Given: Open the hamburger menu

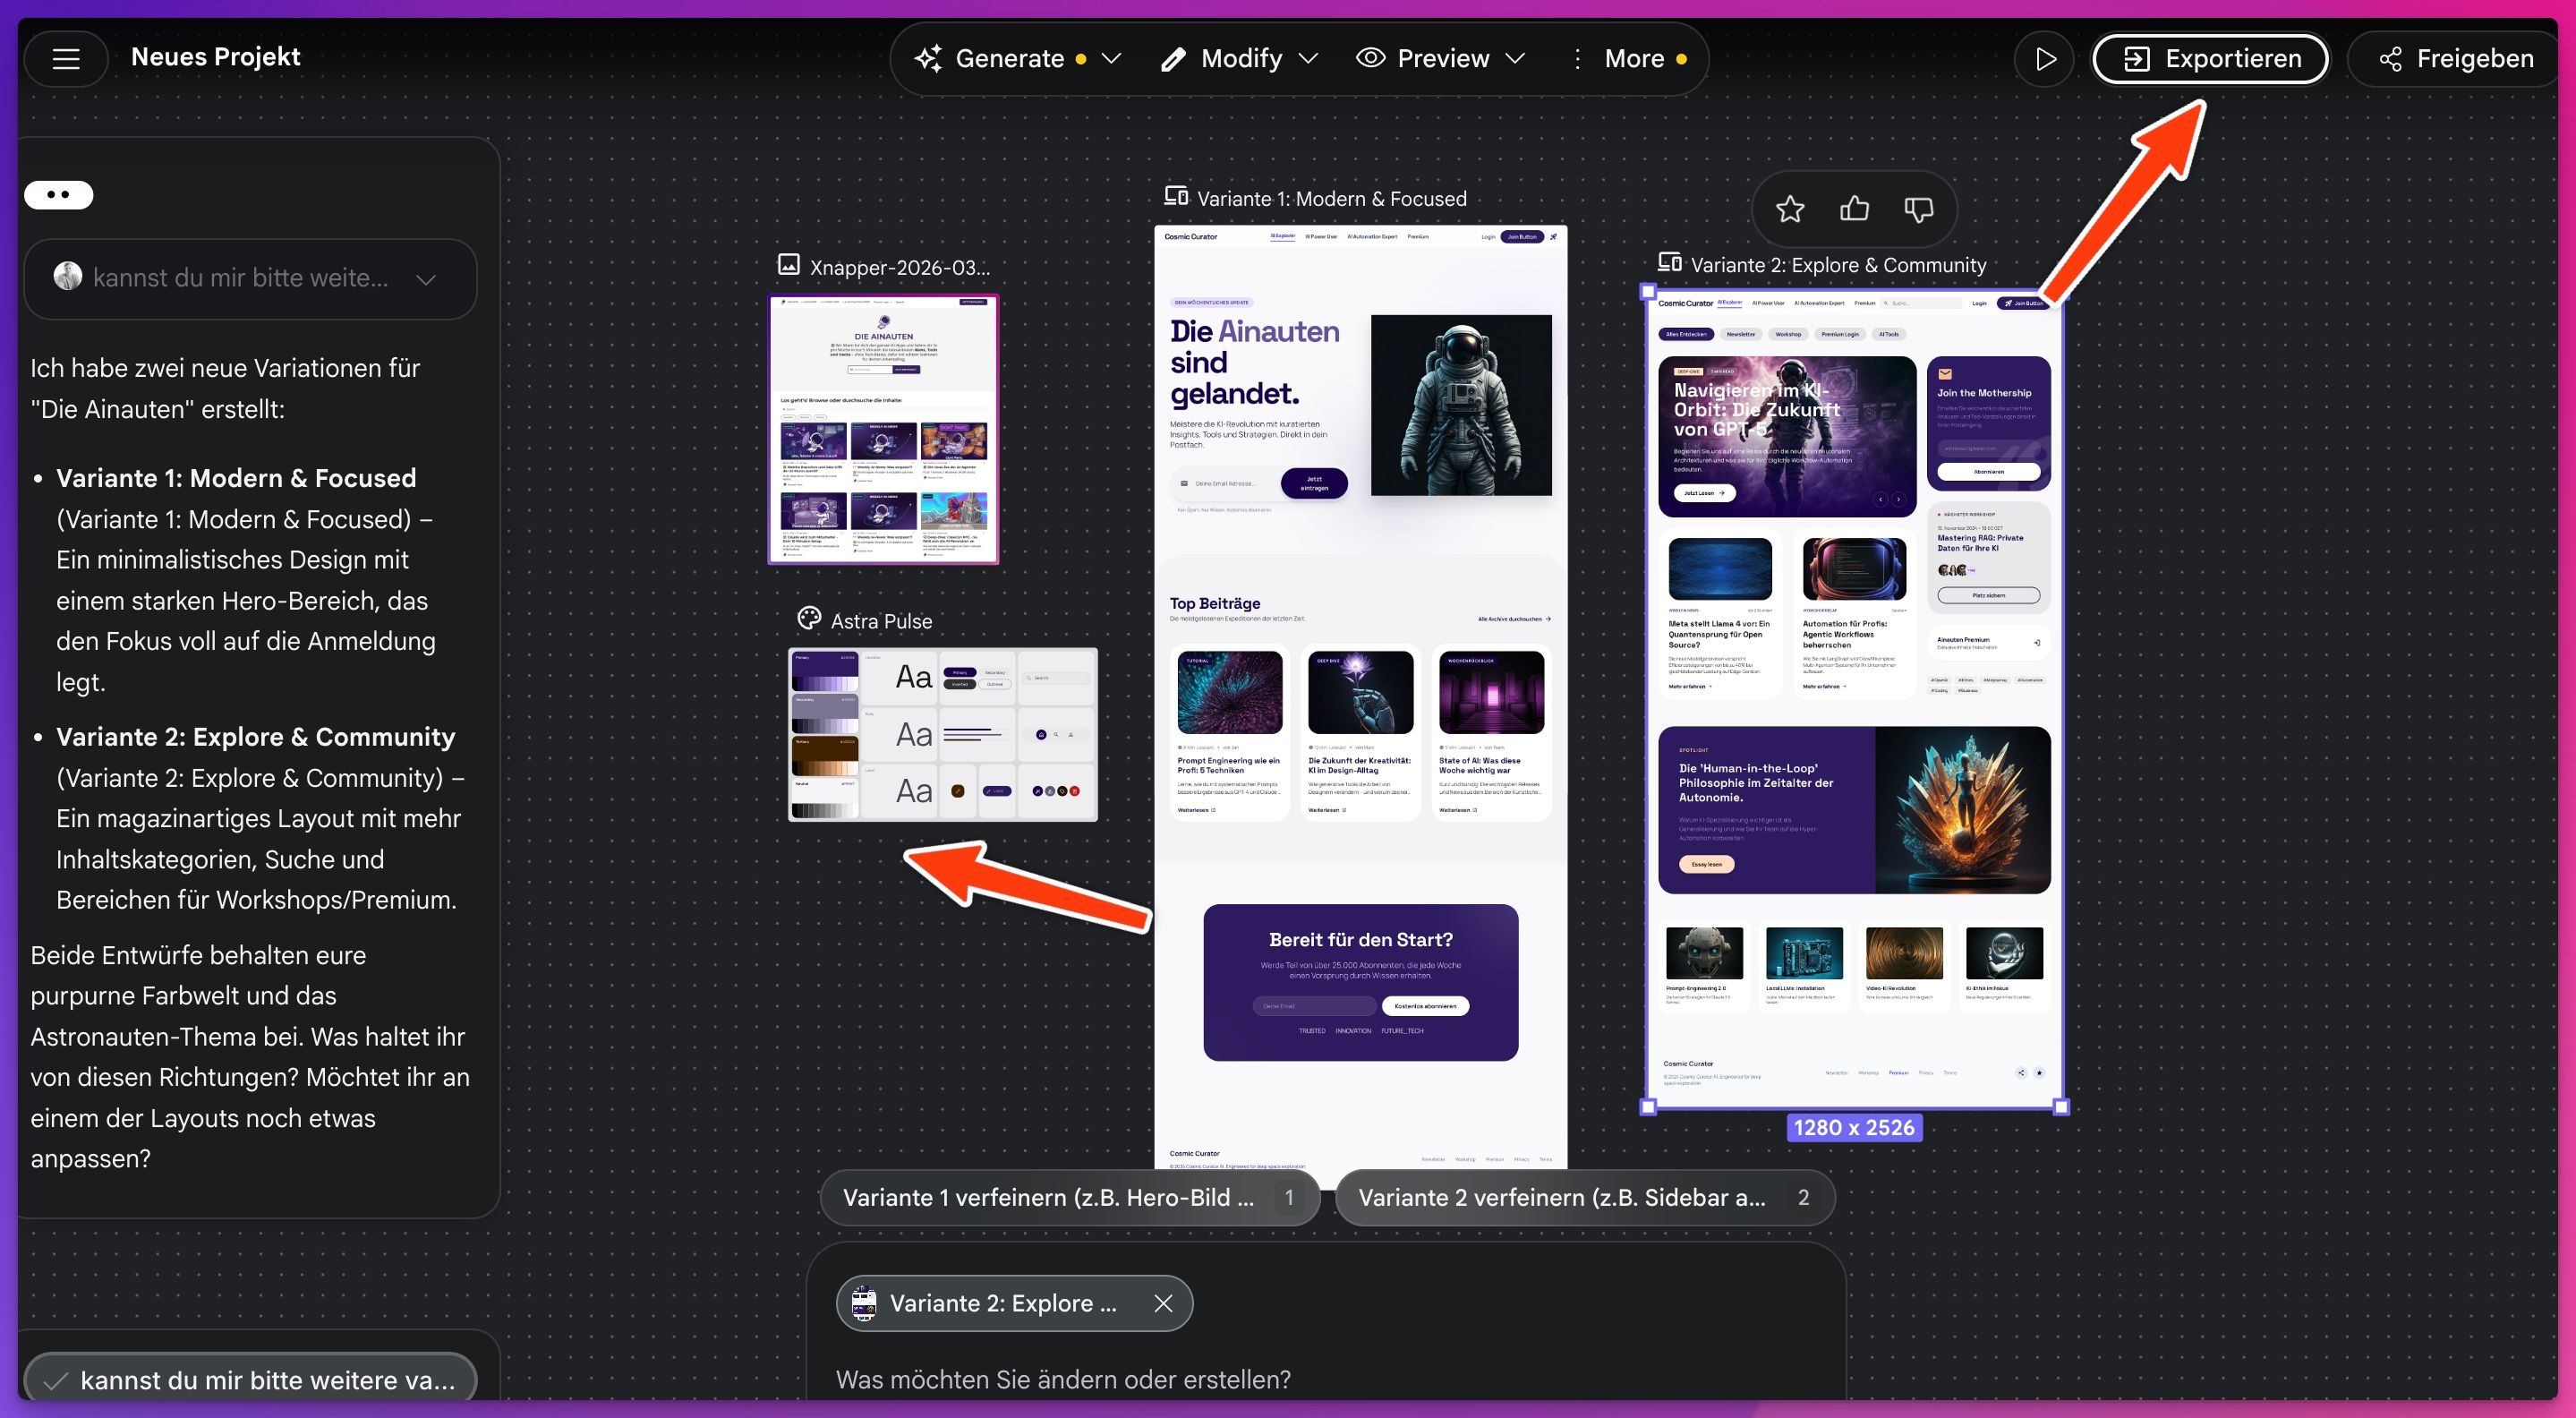Looking at the screenshot, I should (66, 59).
